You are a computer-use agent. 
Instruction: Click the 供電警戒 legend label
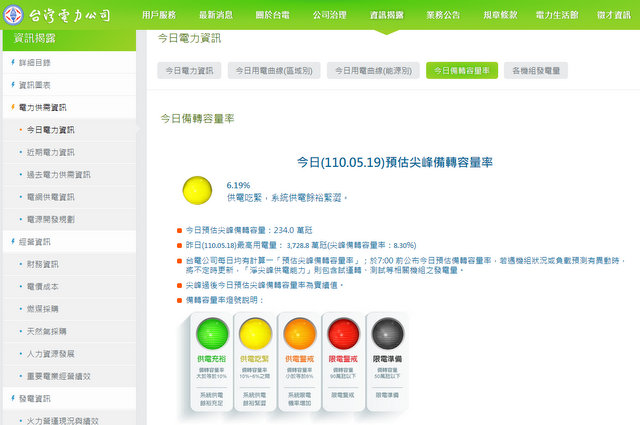[x=300, y=359]
